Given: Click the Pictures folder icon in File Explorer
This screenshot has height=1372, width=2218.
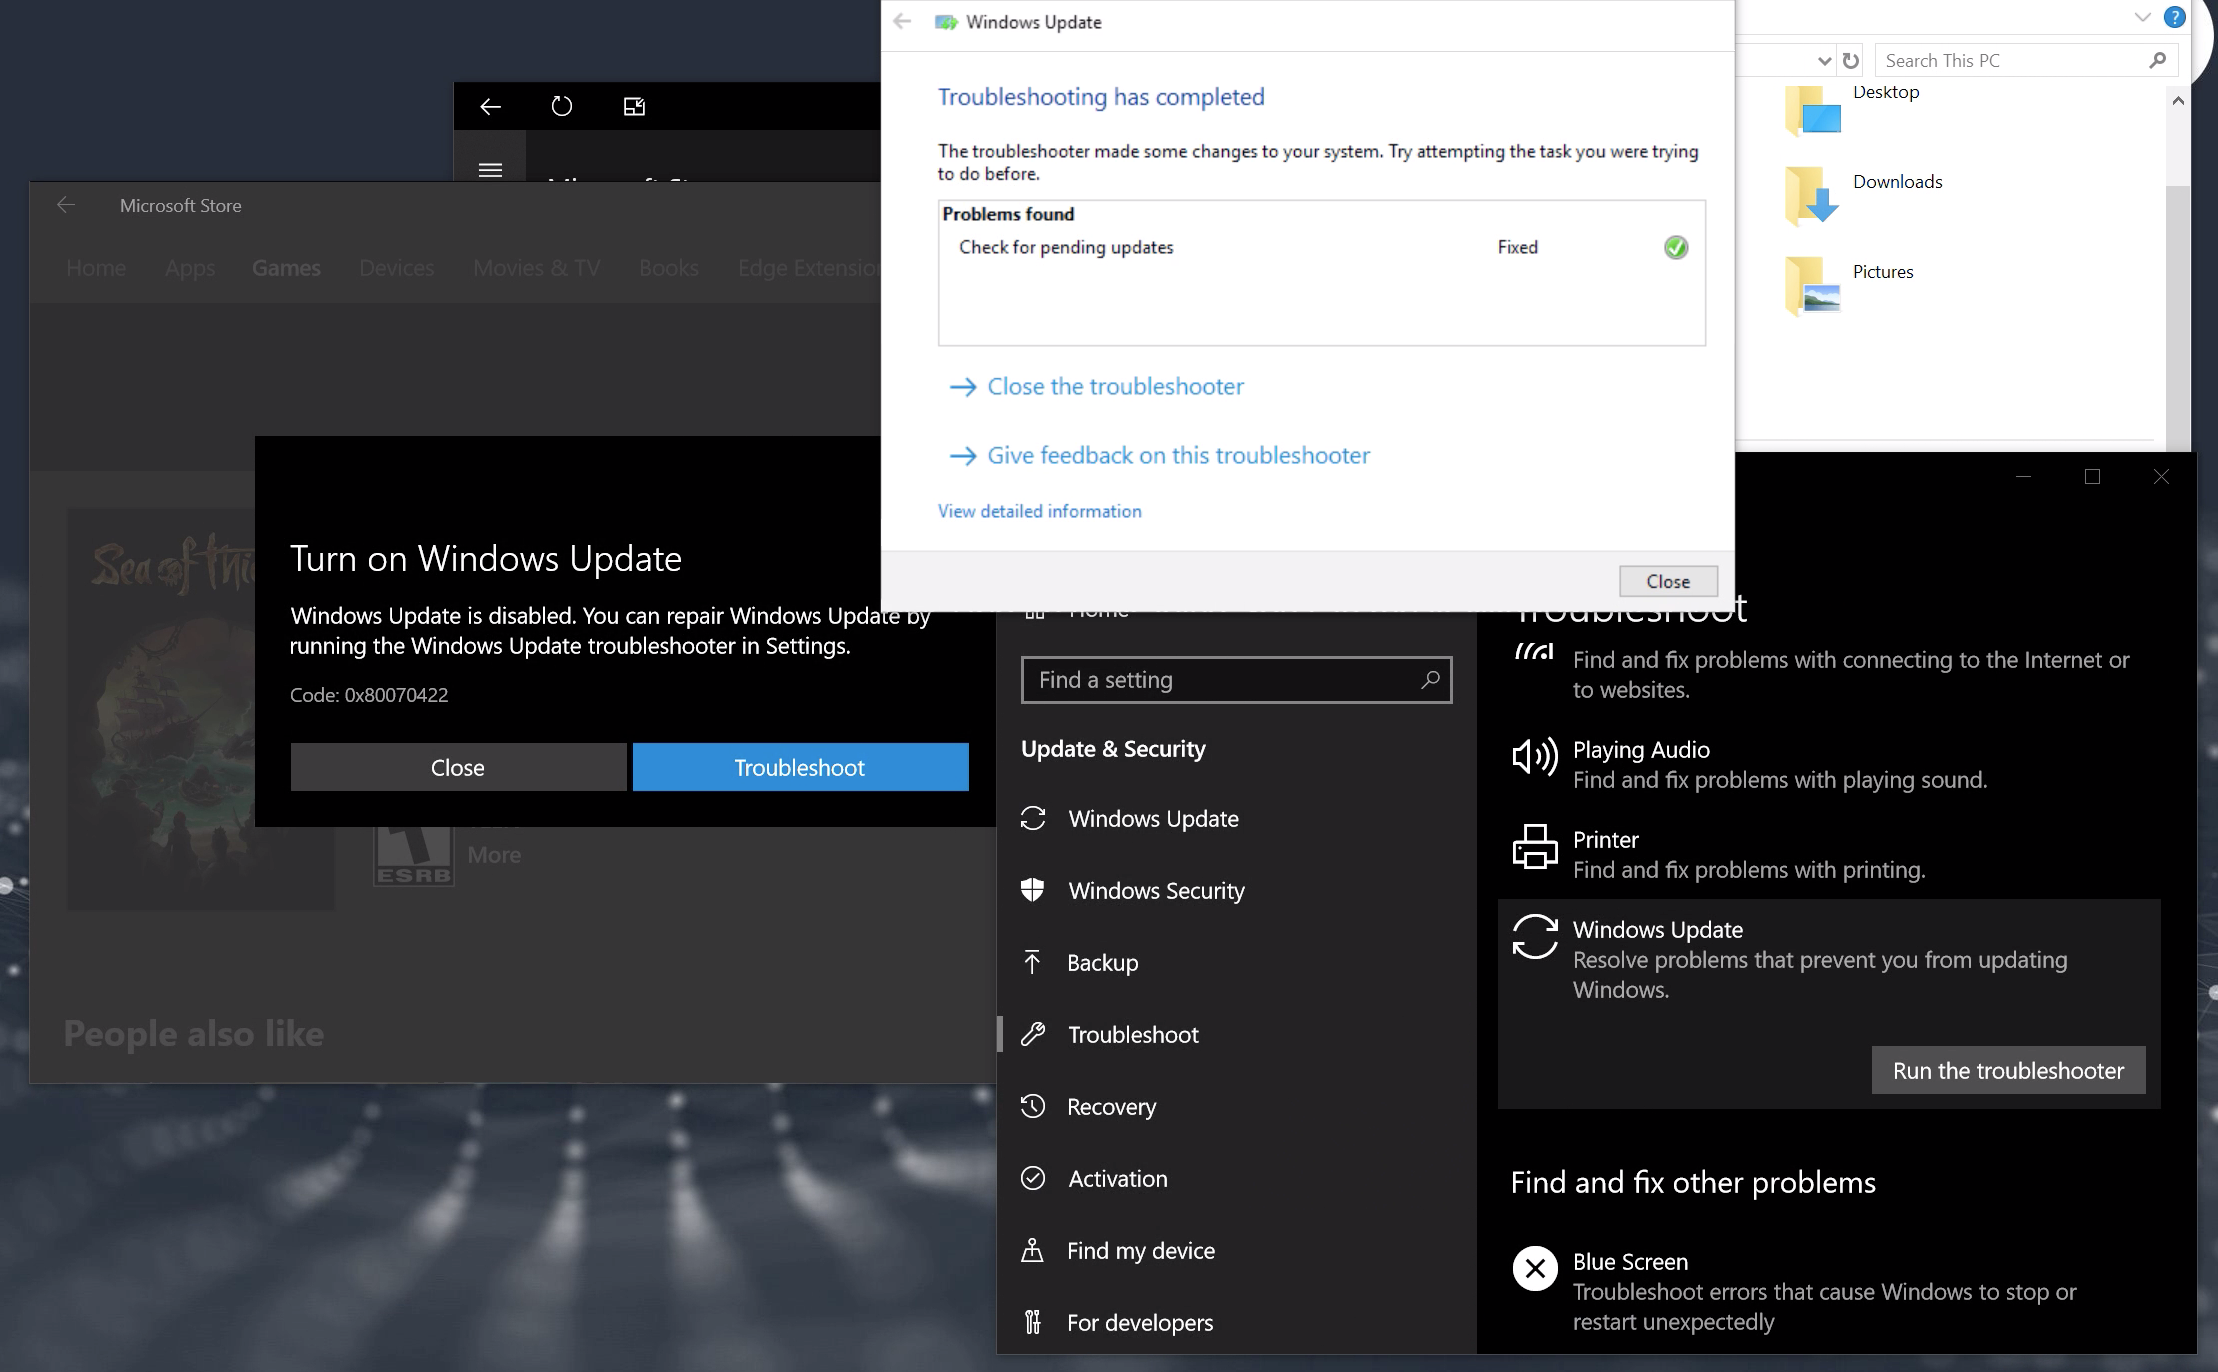Looking at the screenshot, I should [x=1813, y=286].
